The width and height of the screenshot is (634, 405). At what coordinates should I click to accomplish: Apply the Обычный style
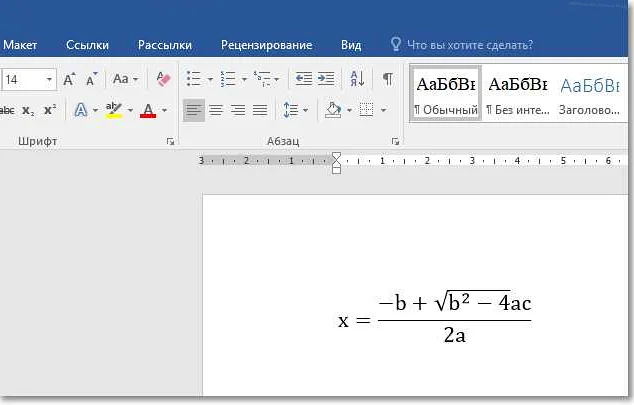point(446,92)
